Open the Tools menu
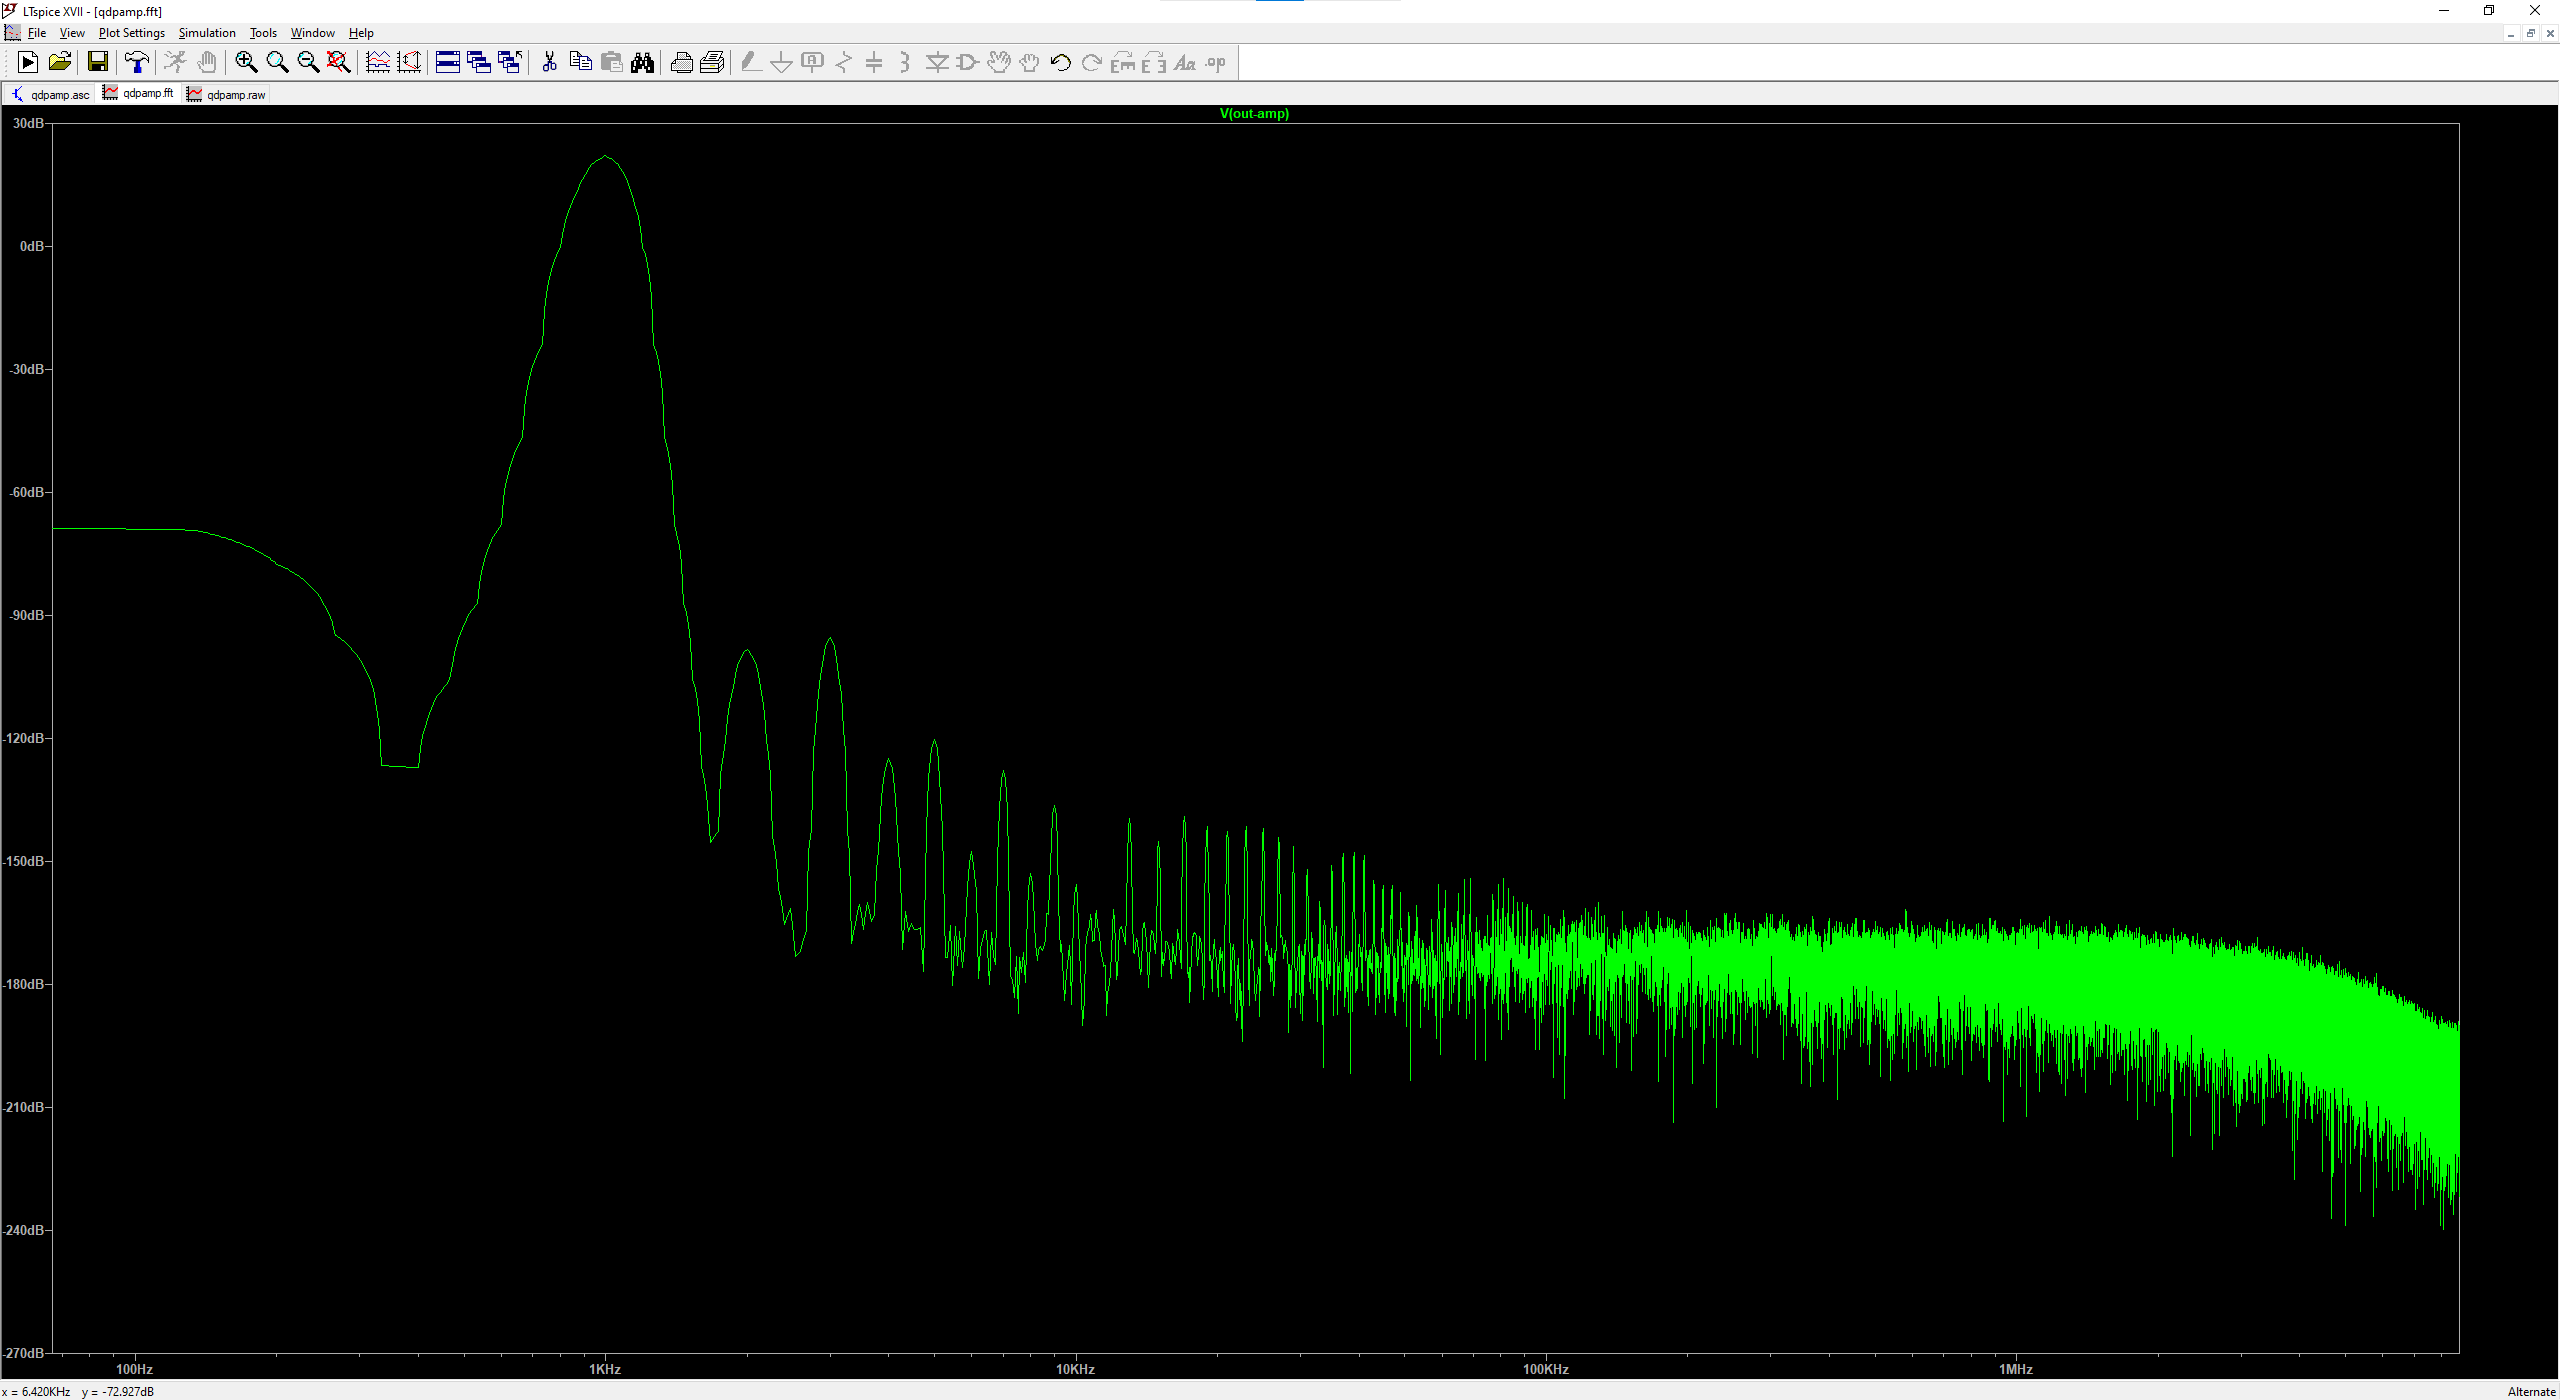 263,33
